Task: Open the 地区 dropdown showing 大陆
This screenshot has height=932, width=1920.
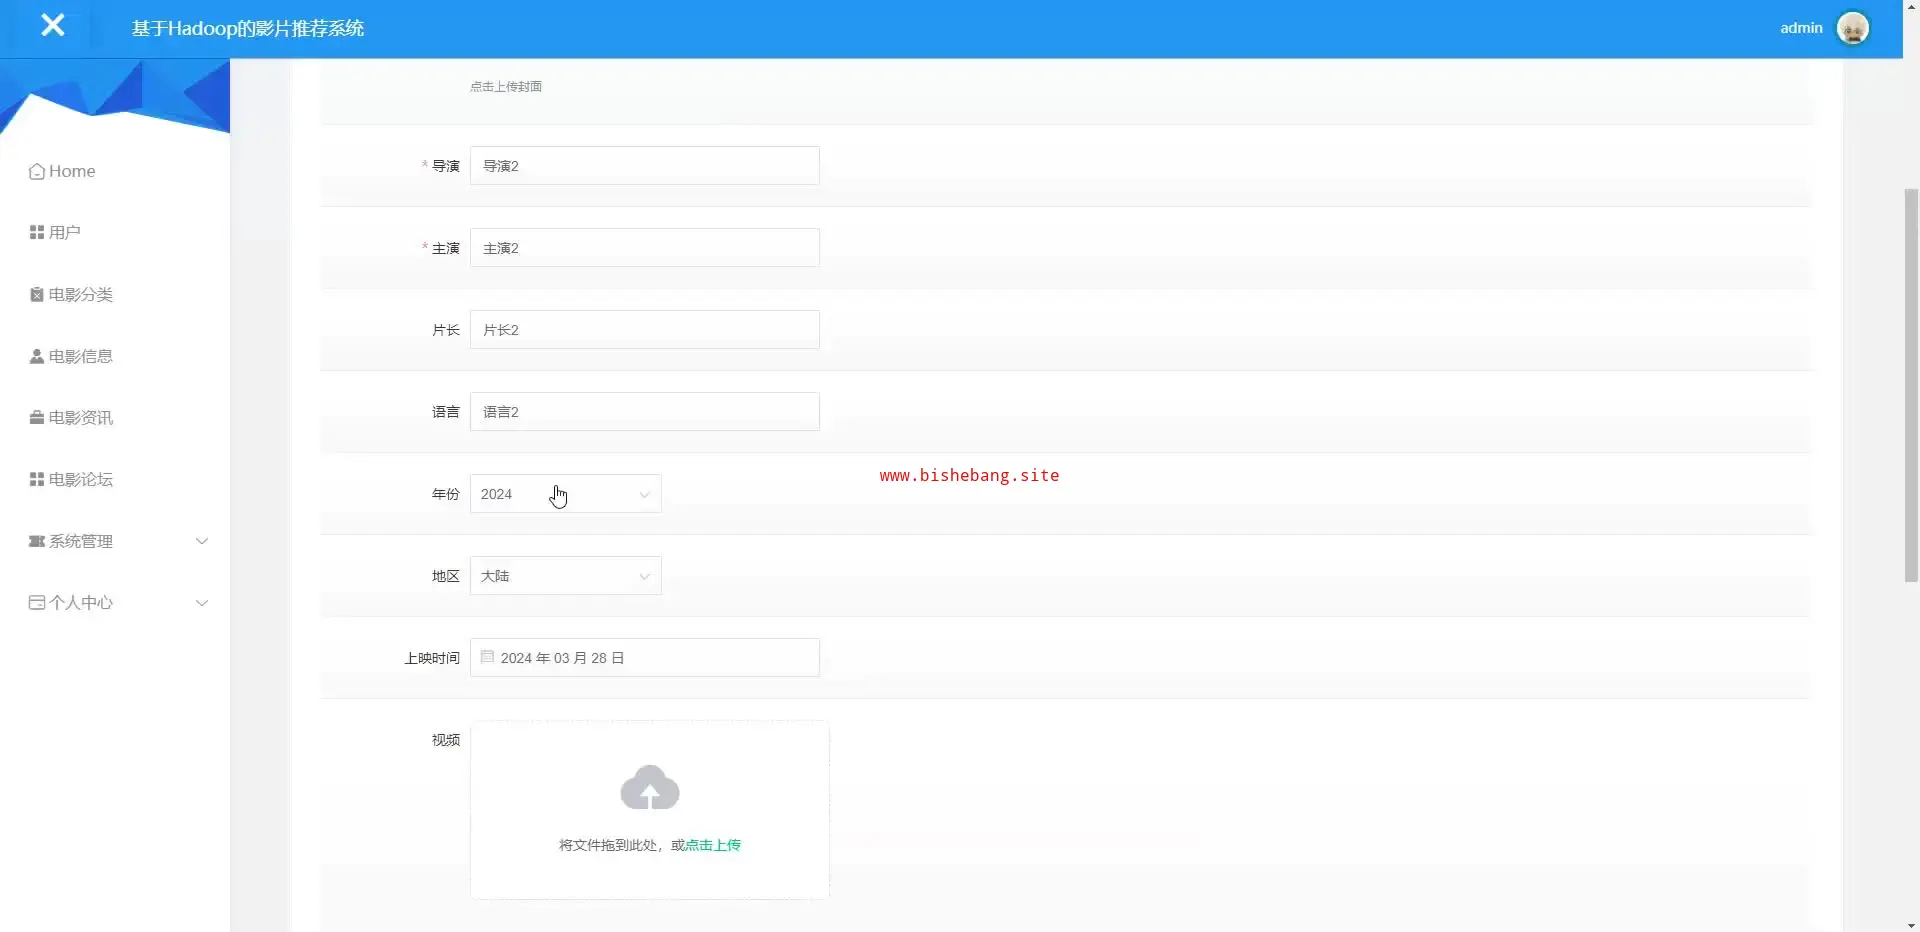Action: [x=566, y=576]
